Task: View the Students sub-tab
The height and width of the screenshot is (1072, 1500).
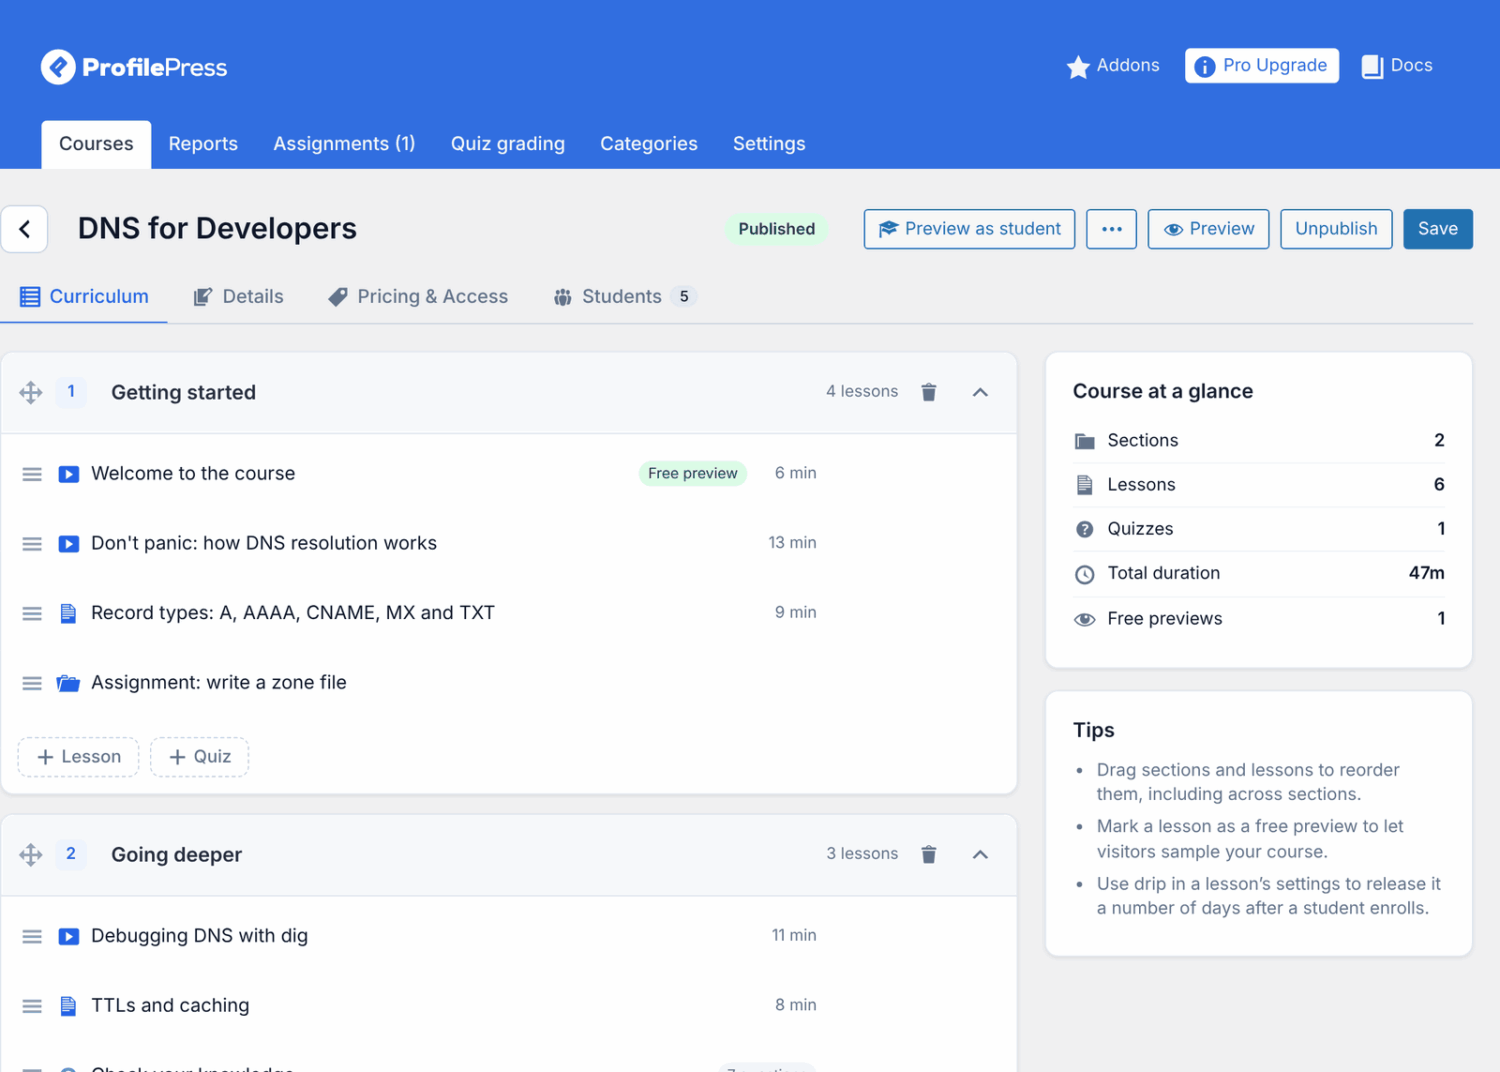Action: 624,297
